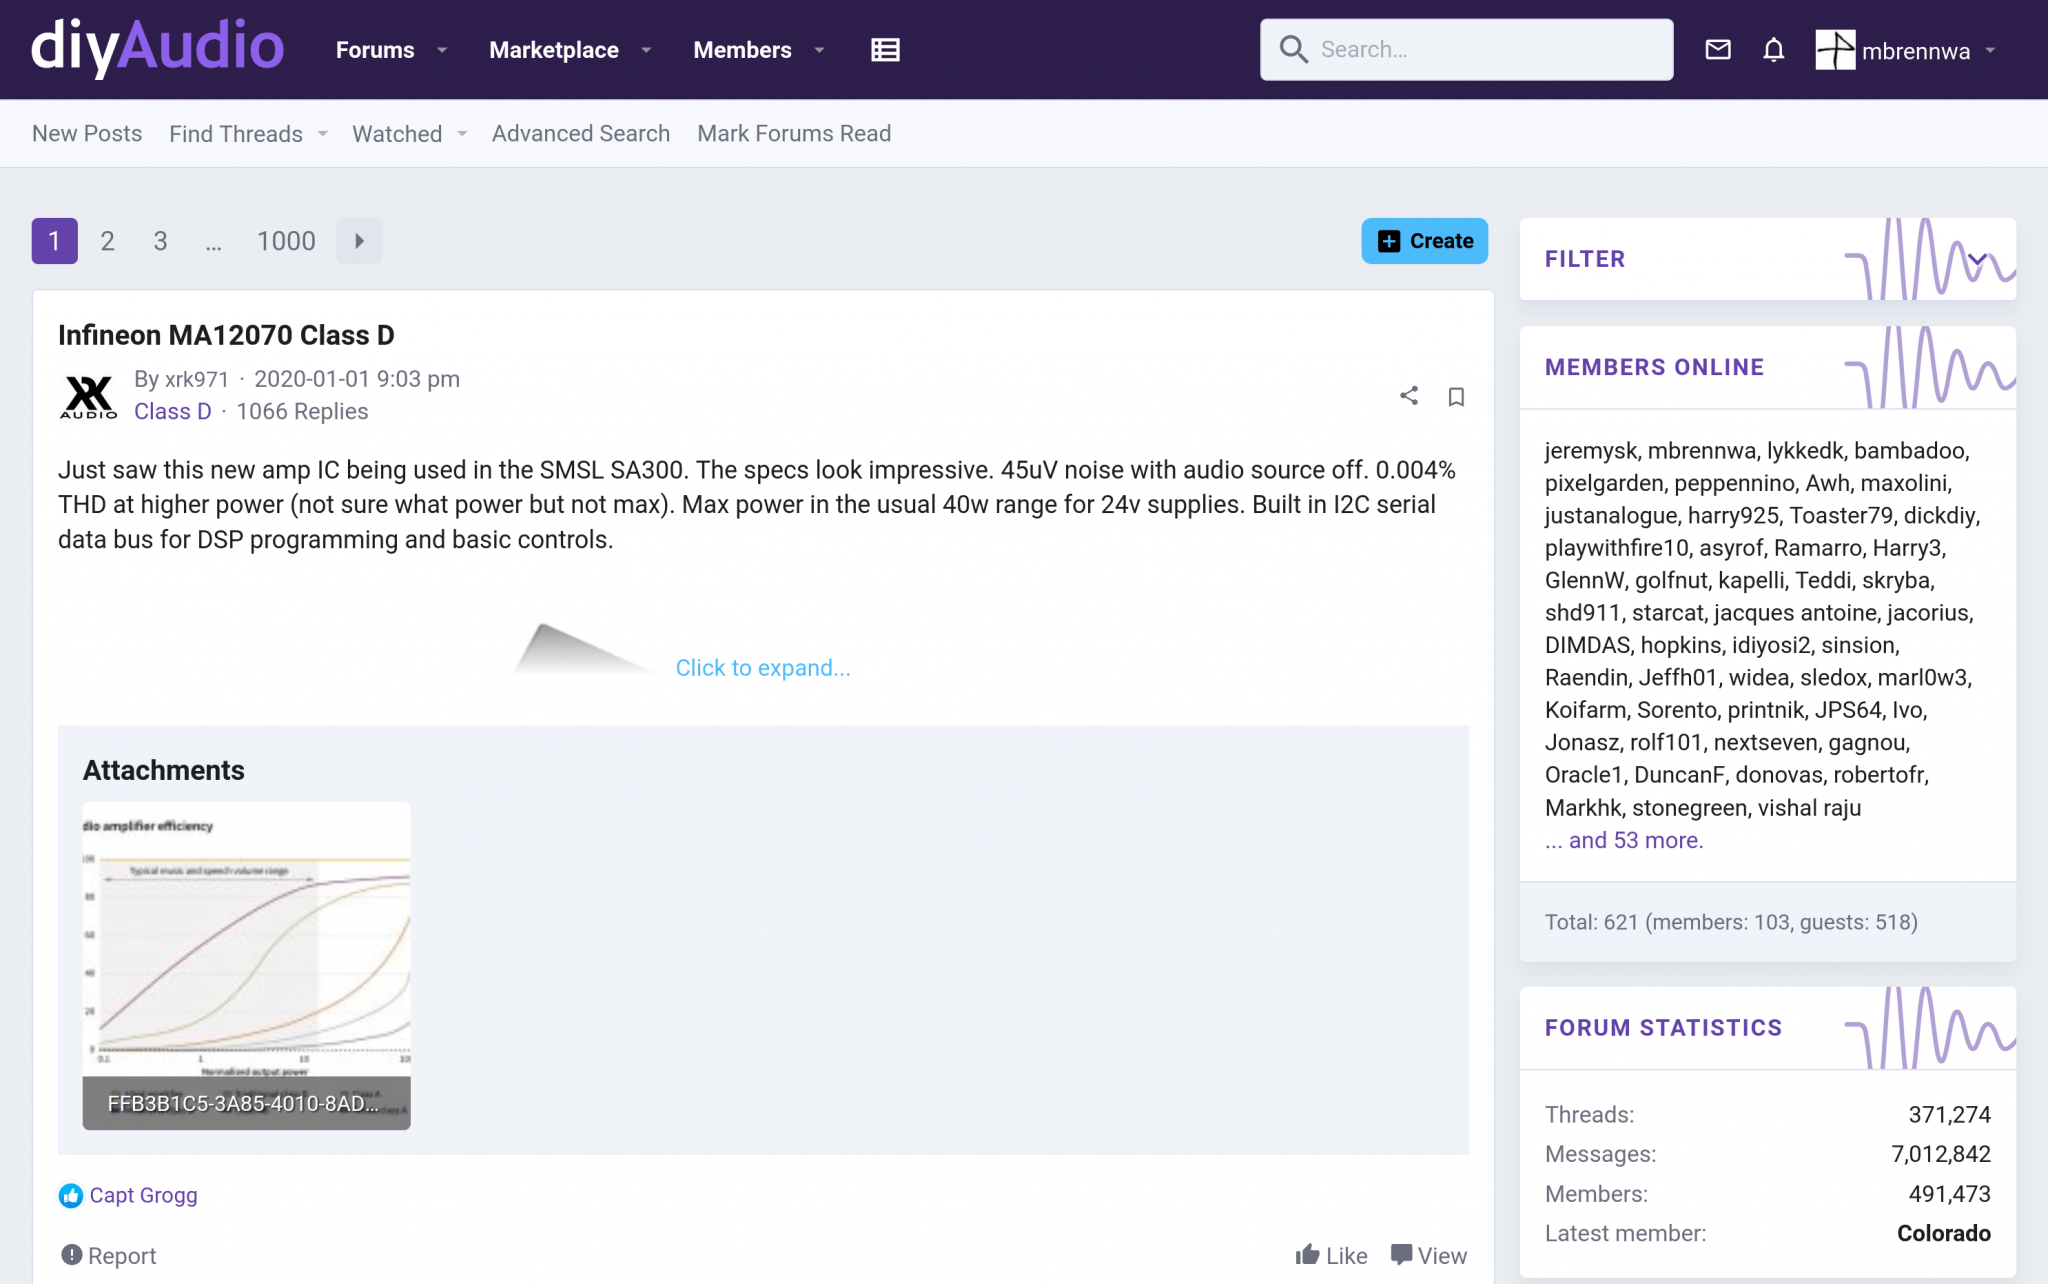This screenshot has height=1284, width=2048.
Task: Open the alerts bell icon
Action: [1773, 49]
